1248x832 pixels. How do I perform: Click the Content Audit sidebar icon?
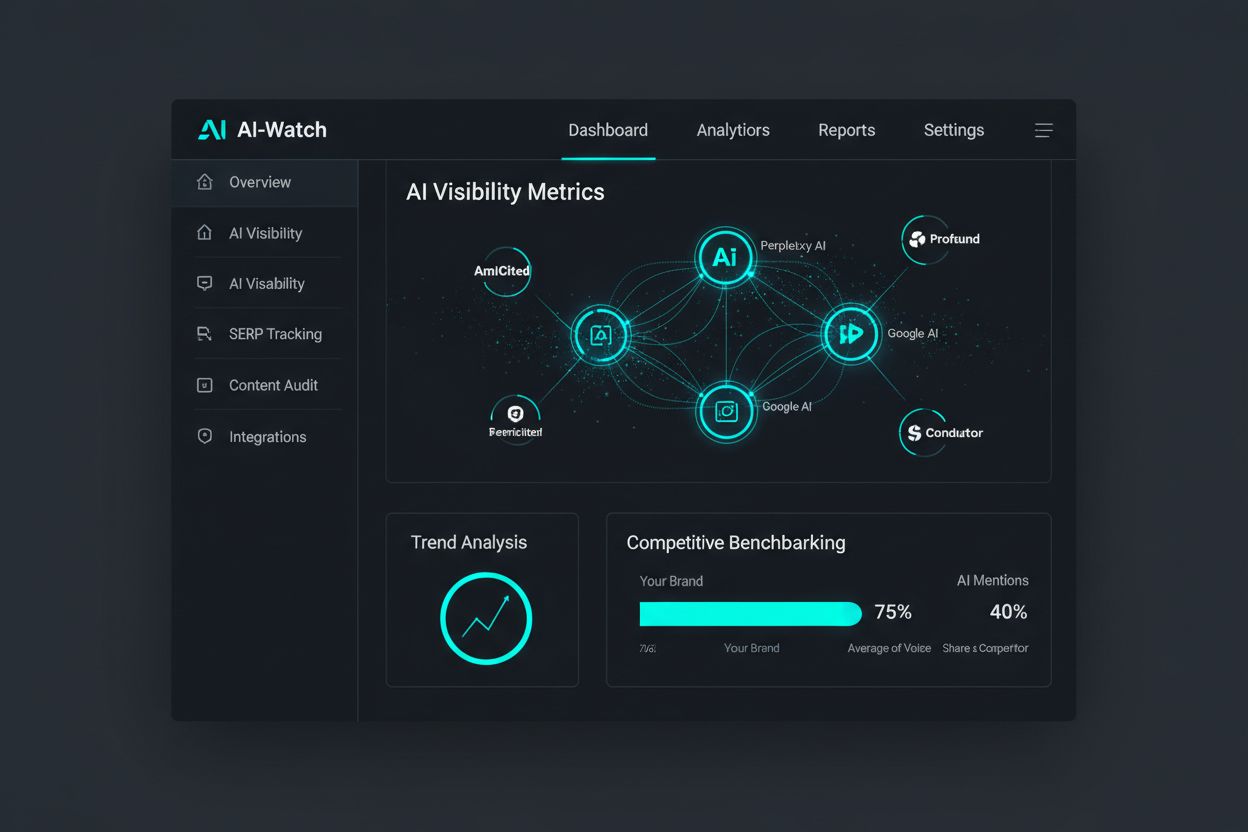(x=204, y=384)
